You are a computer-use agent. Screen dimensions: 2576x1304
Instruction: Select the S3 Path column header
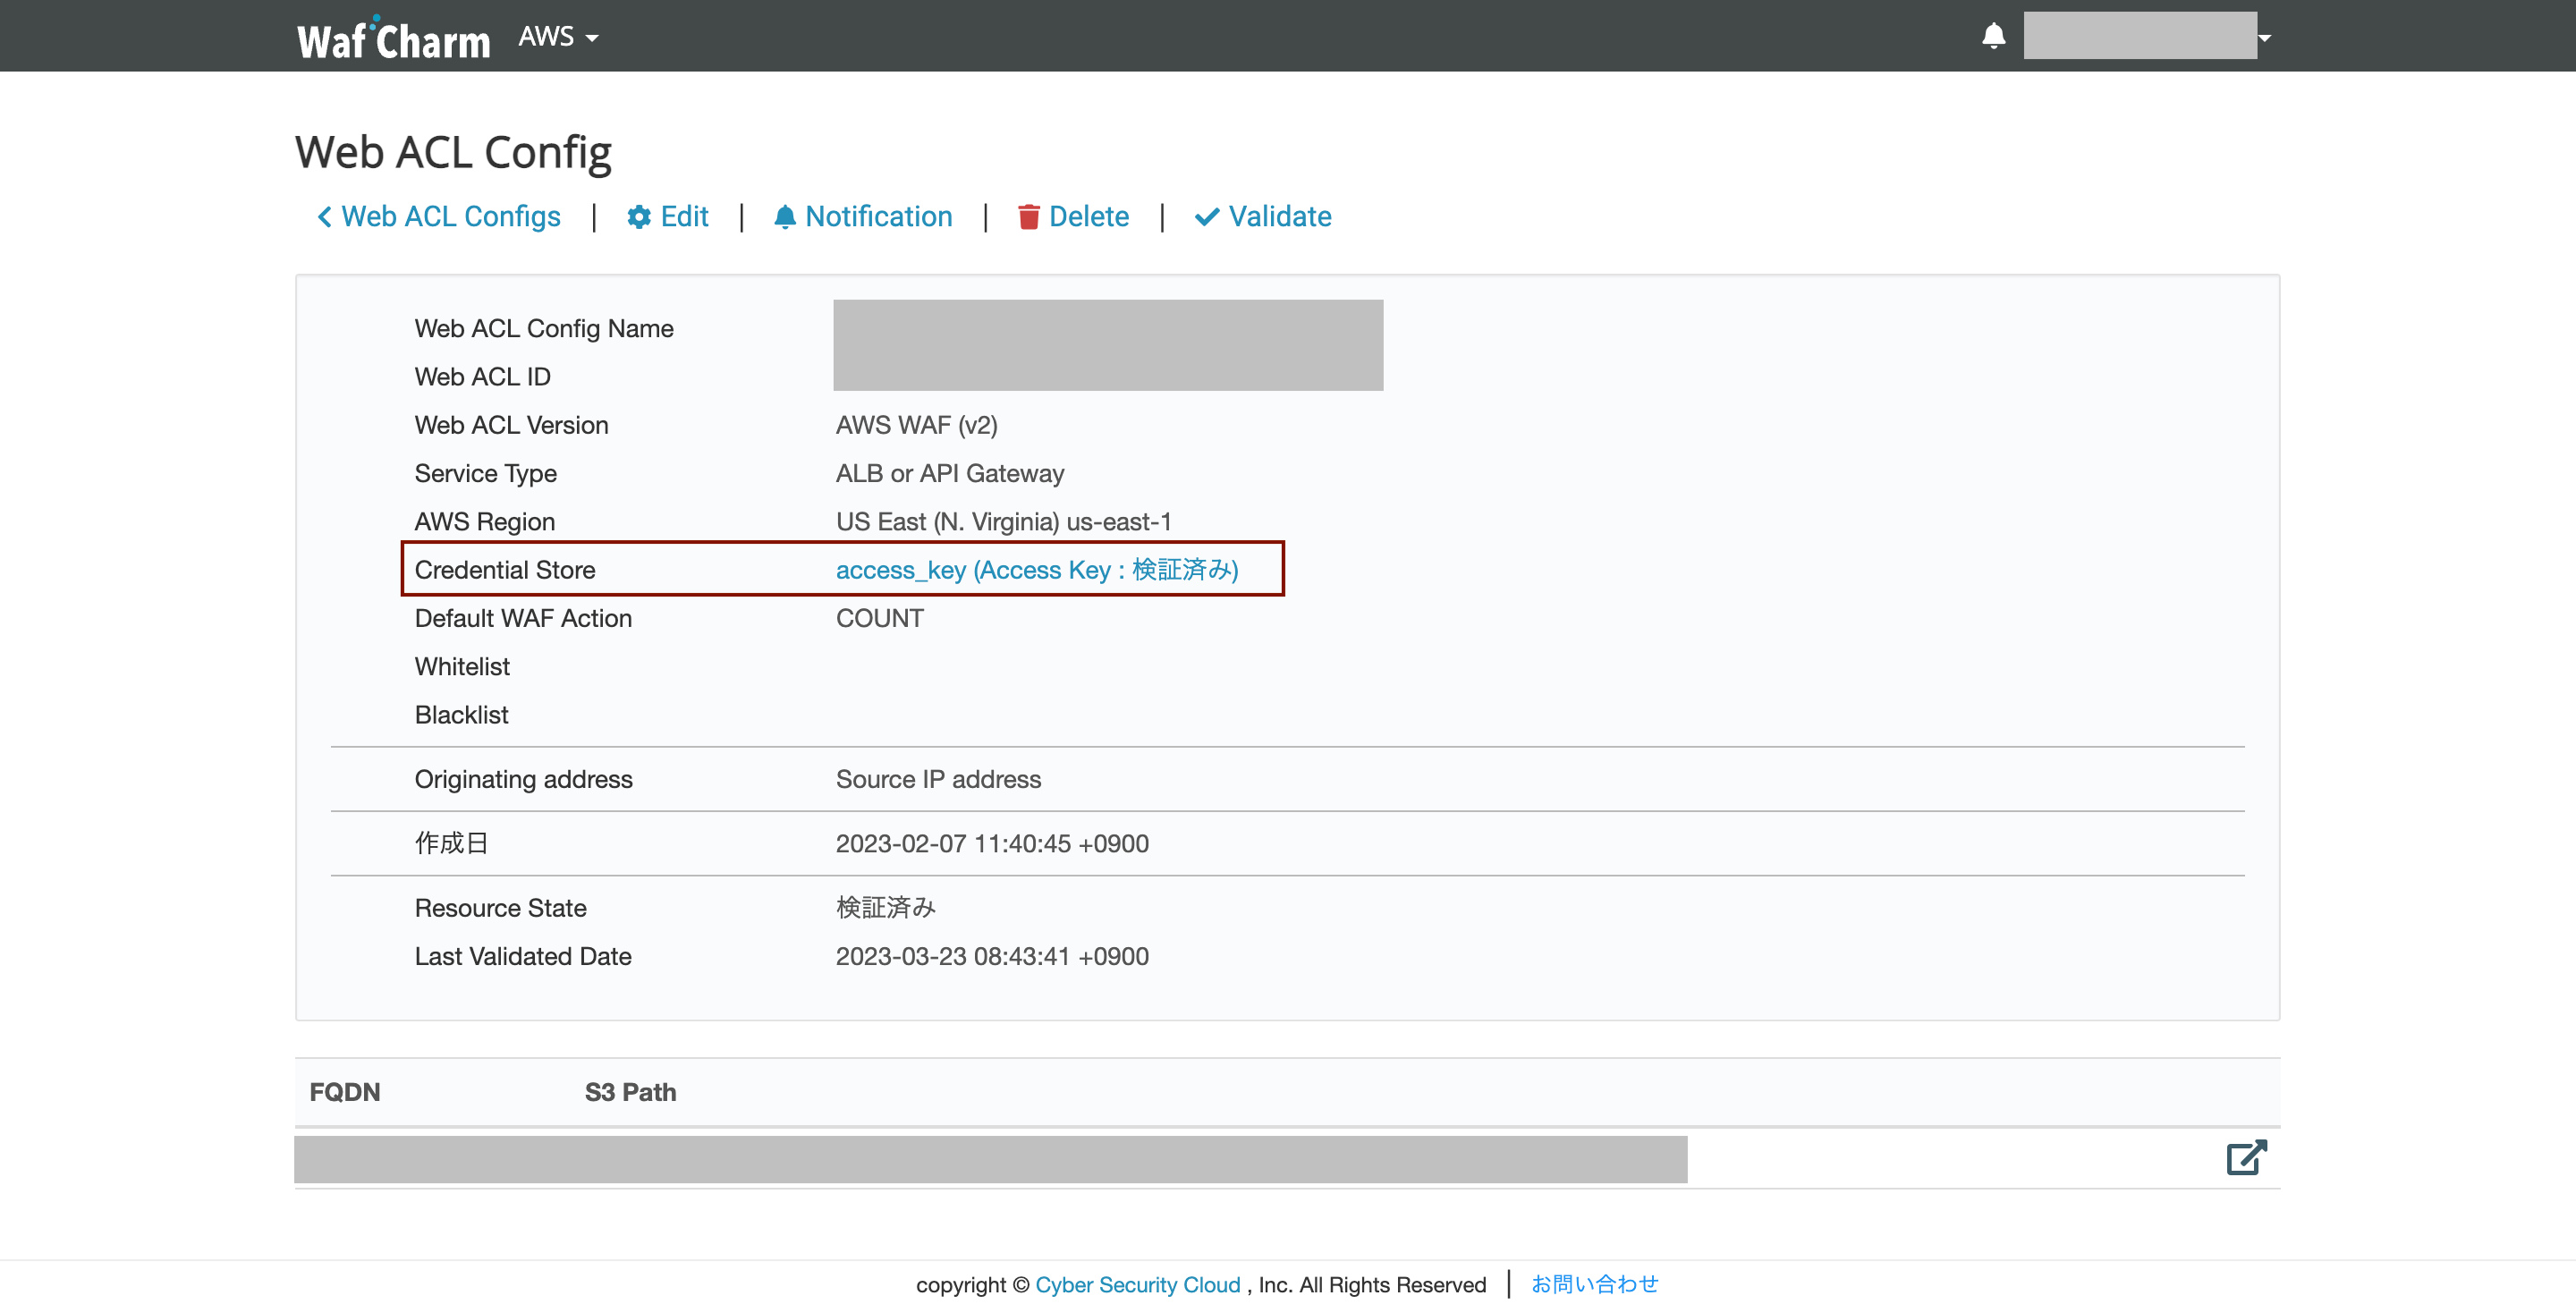[631, 1092]
